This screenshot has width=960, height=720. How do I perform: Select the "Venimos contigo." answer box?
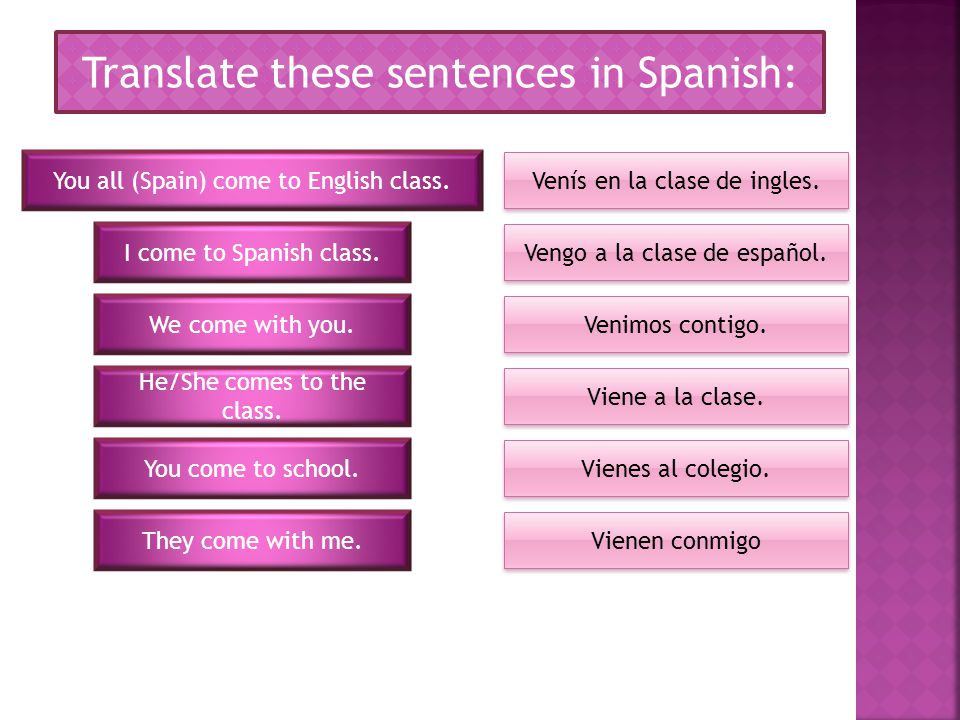coord(676,324)
